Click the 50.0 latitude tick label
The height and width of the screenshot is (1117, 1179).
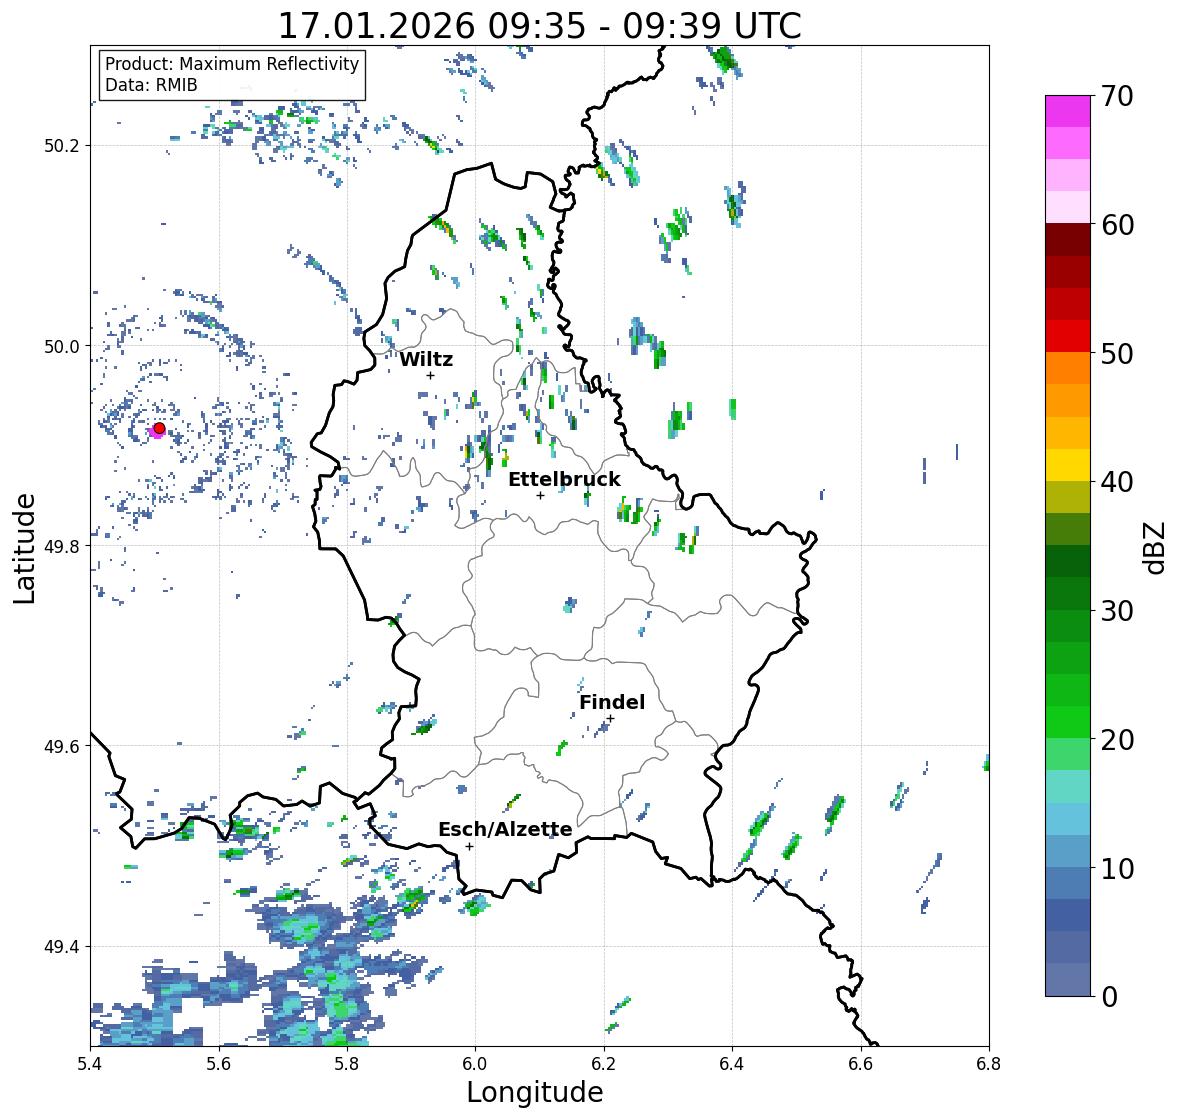tap(62, 346)
